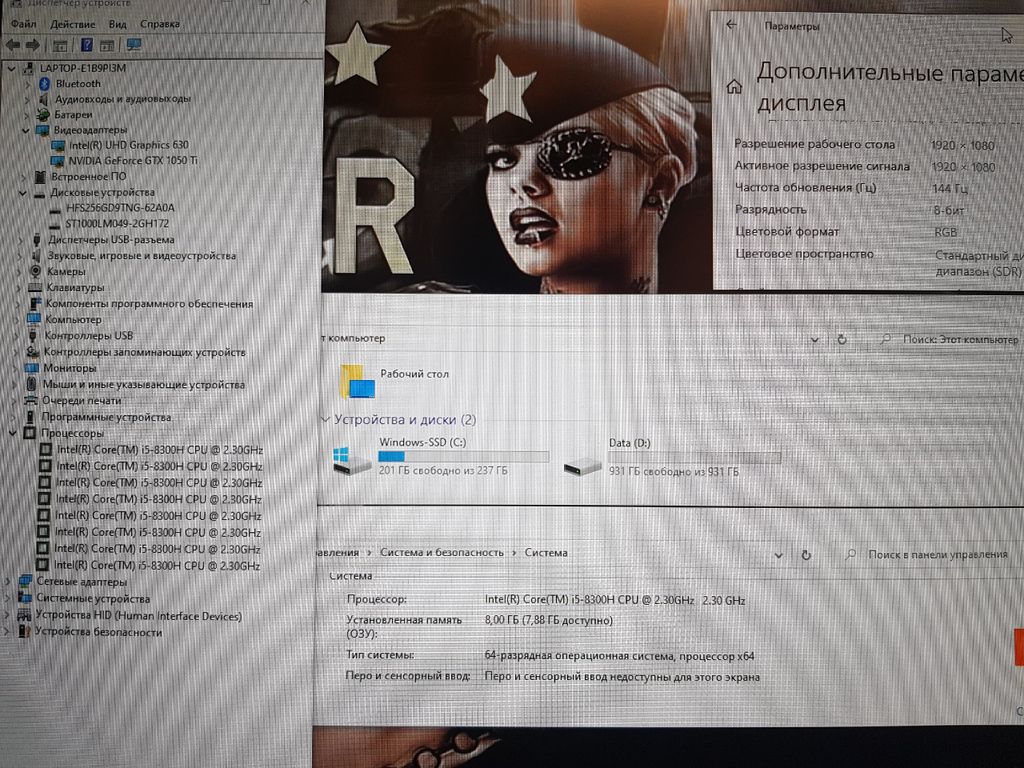1024x768 pixels.
Task: Click the refresh icon in Explorer address bar
Action: pyautogui.click(x=842, y=339)
